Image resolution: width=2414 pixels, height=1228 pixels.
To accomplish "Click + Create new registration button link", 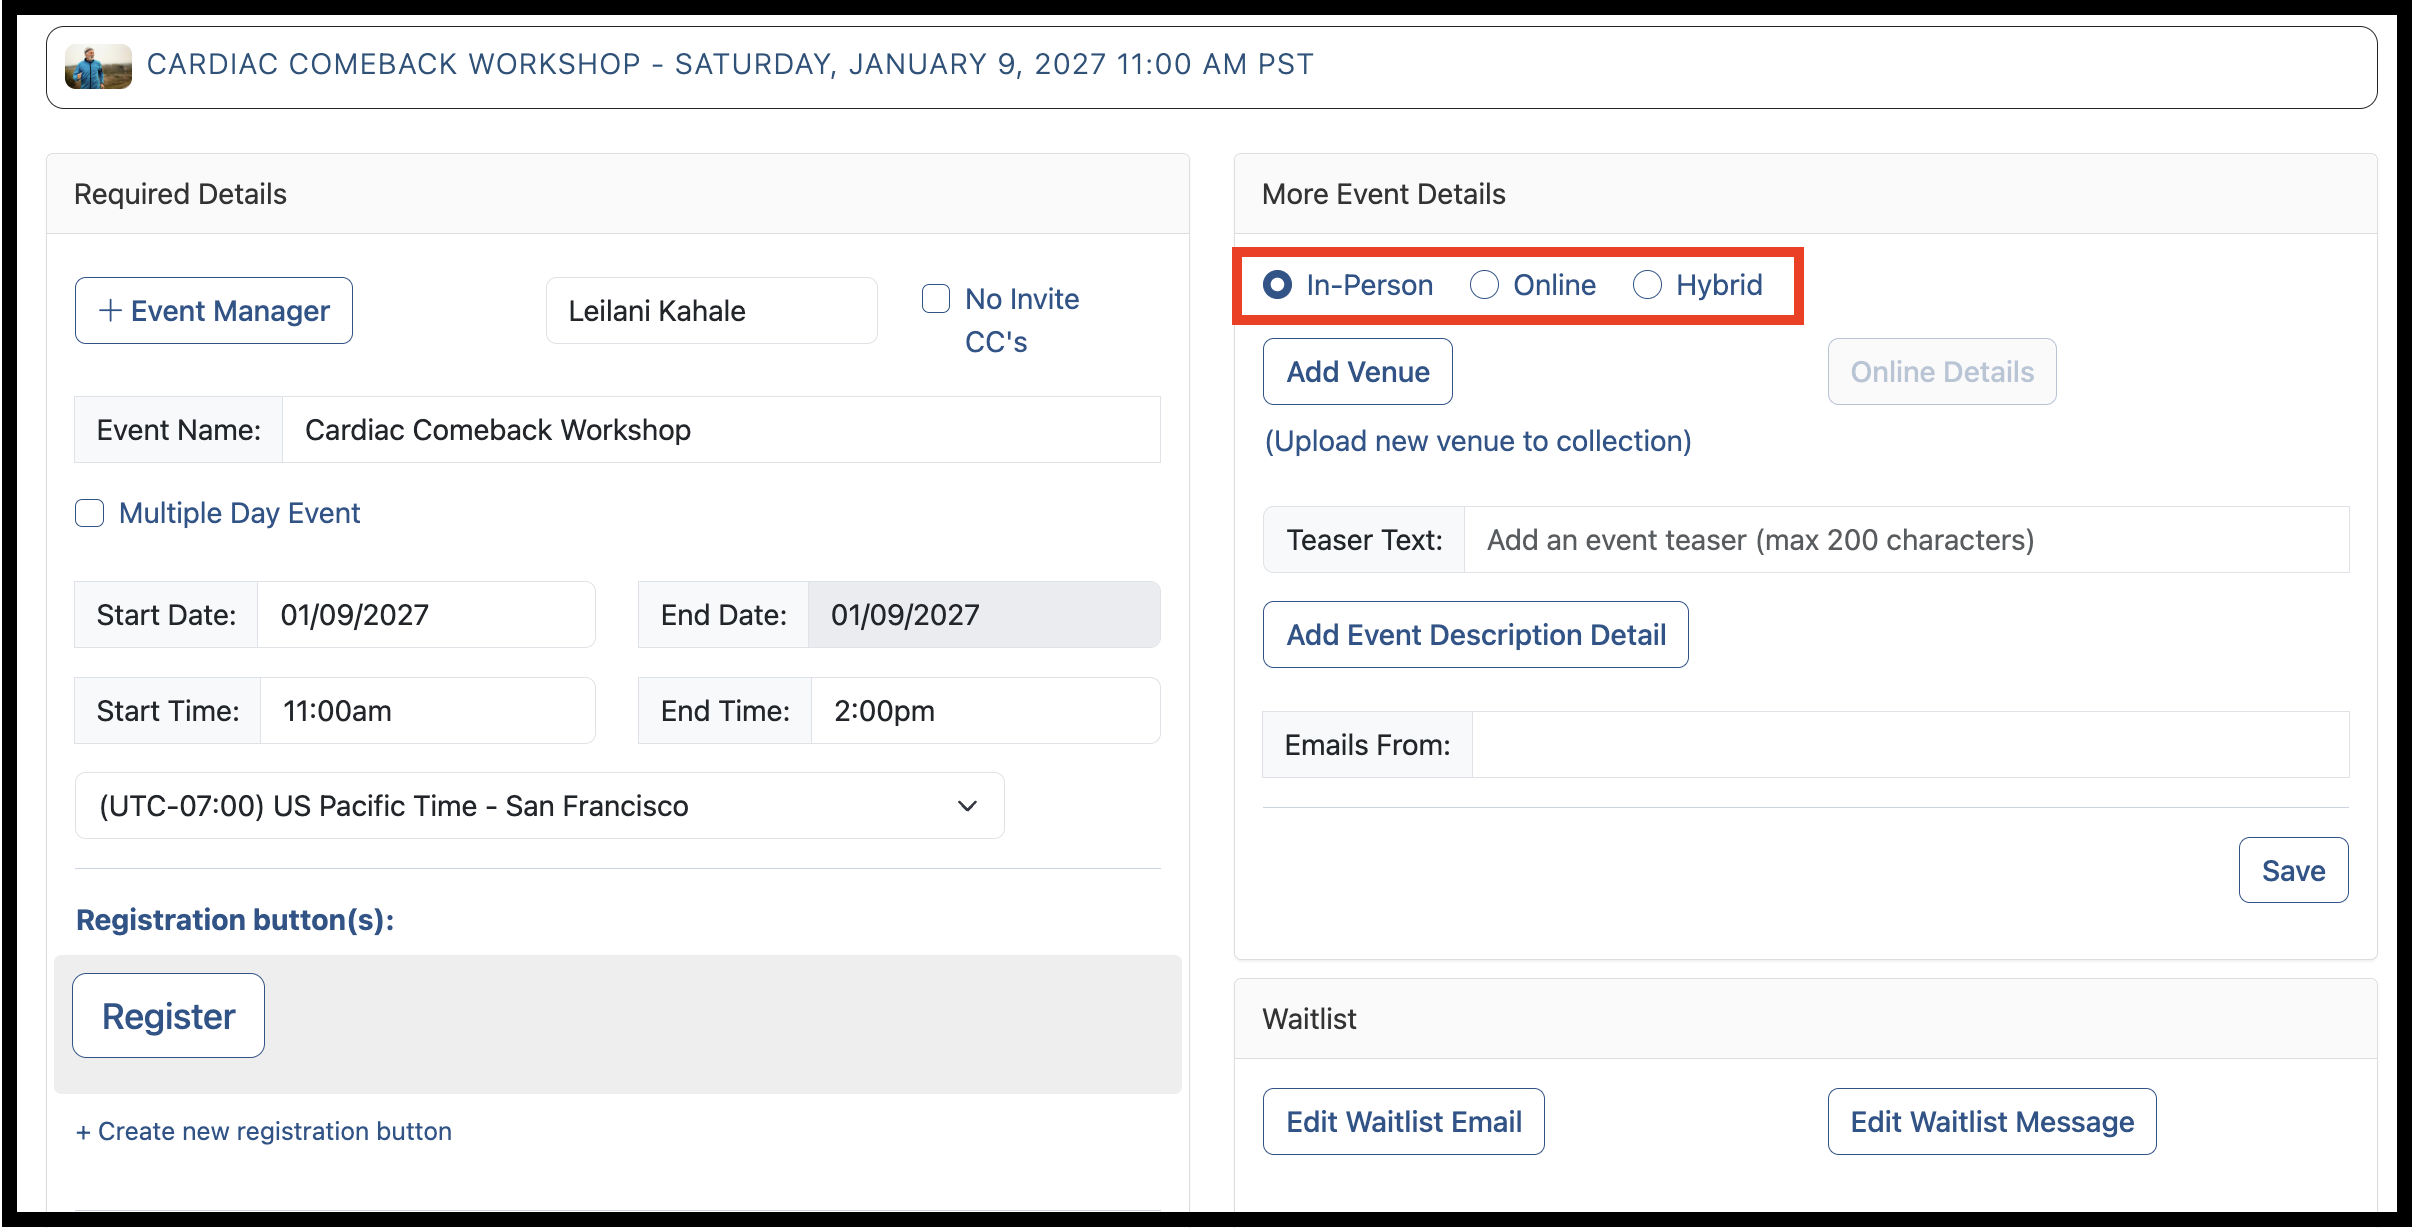I will pos(264,1131).
